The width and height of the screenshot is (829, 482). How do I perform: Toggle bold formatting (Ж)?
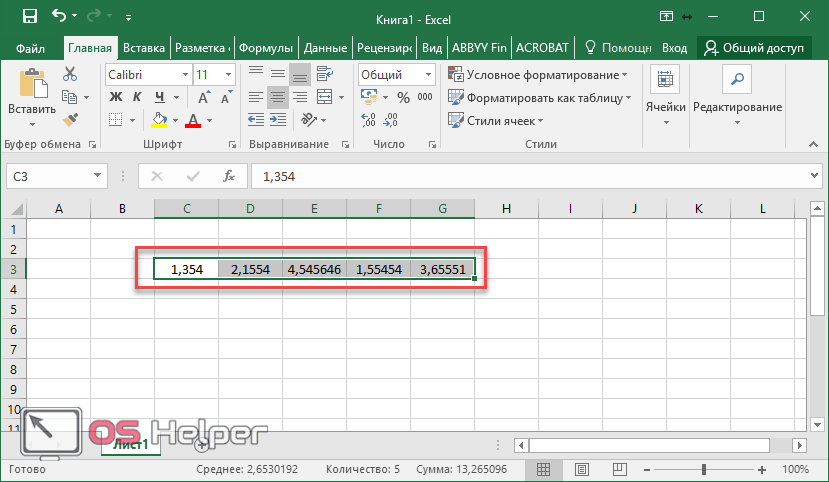(x=114, y=97)
